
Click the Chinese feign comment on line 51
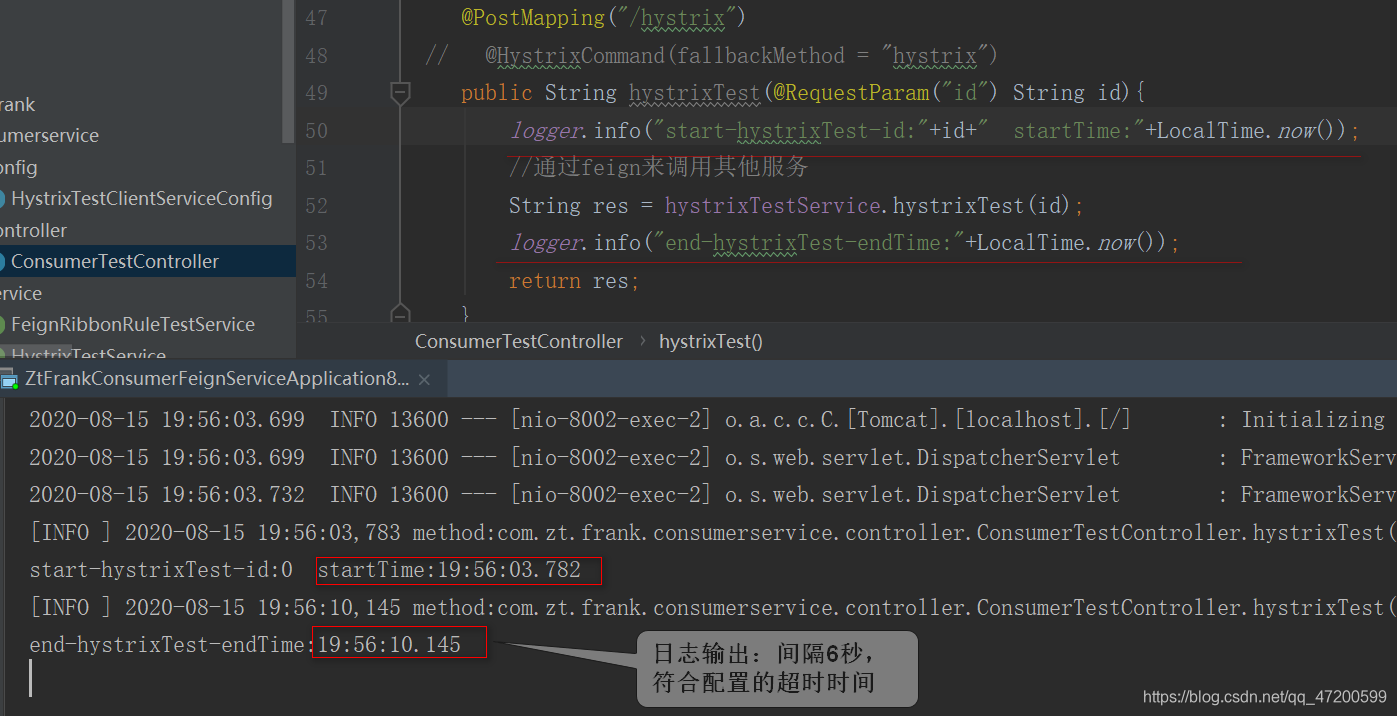point(658,167)
